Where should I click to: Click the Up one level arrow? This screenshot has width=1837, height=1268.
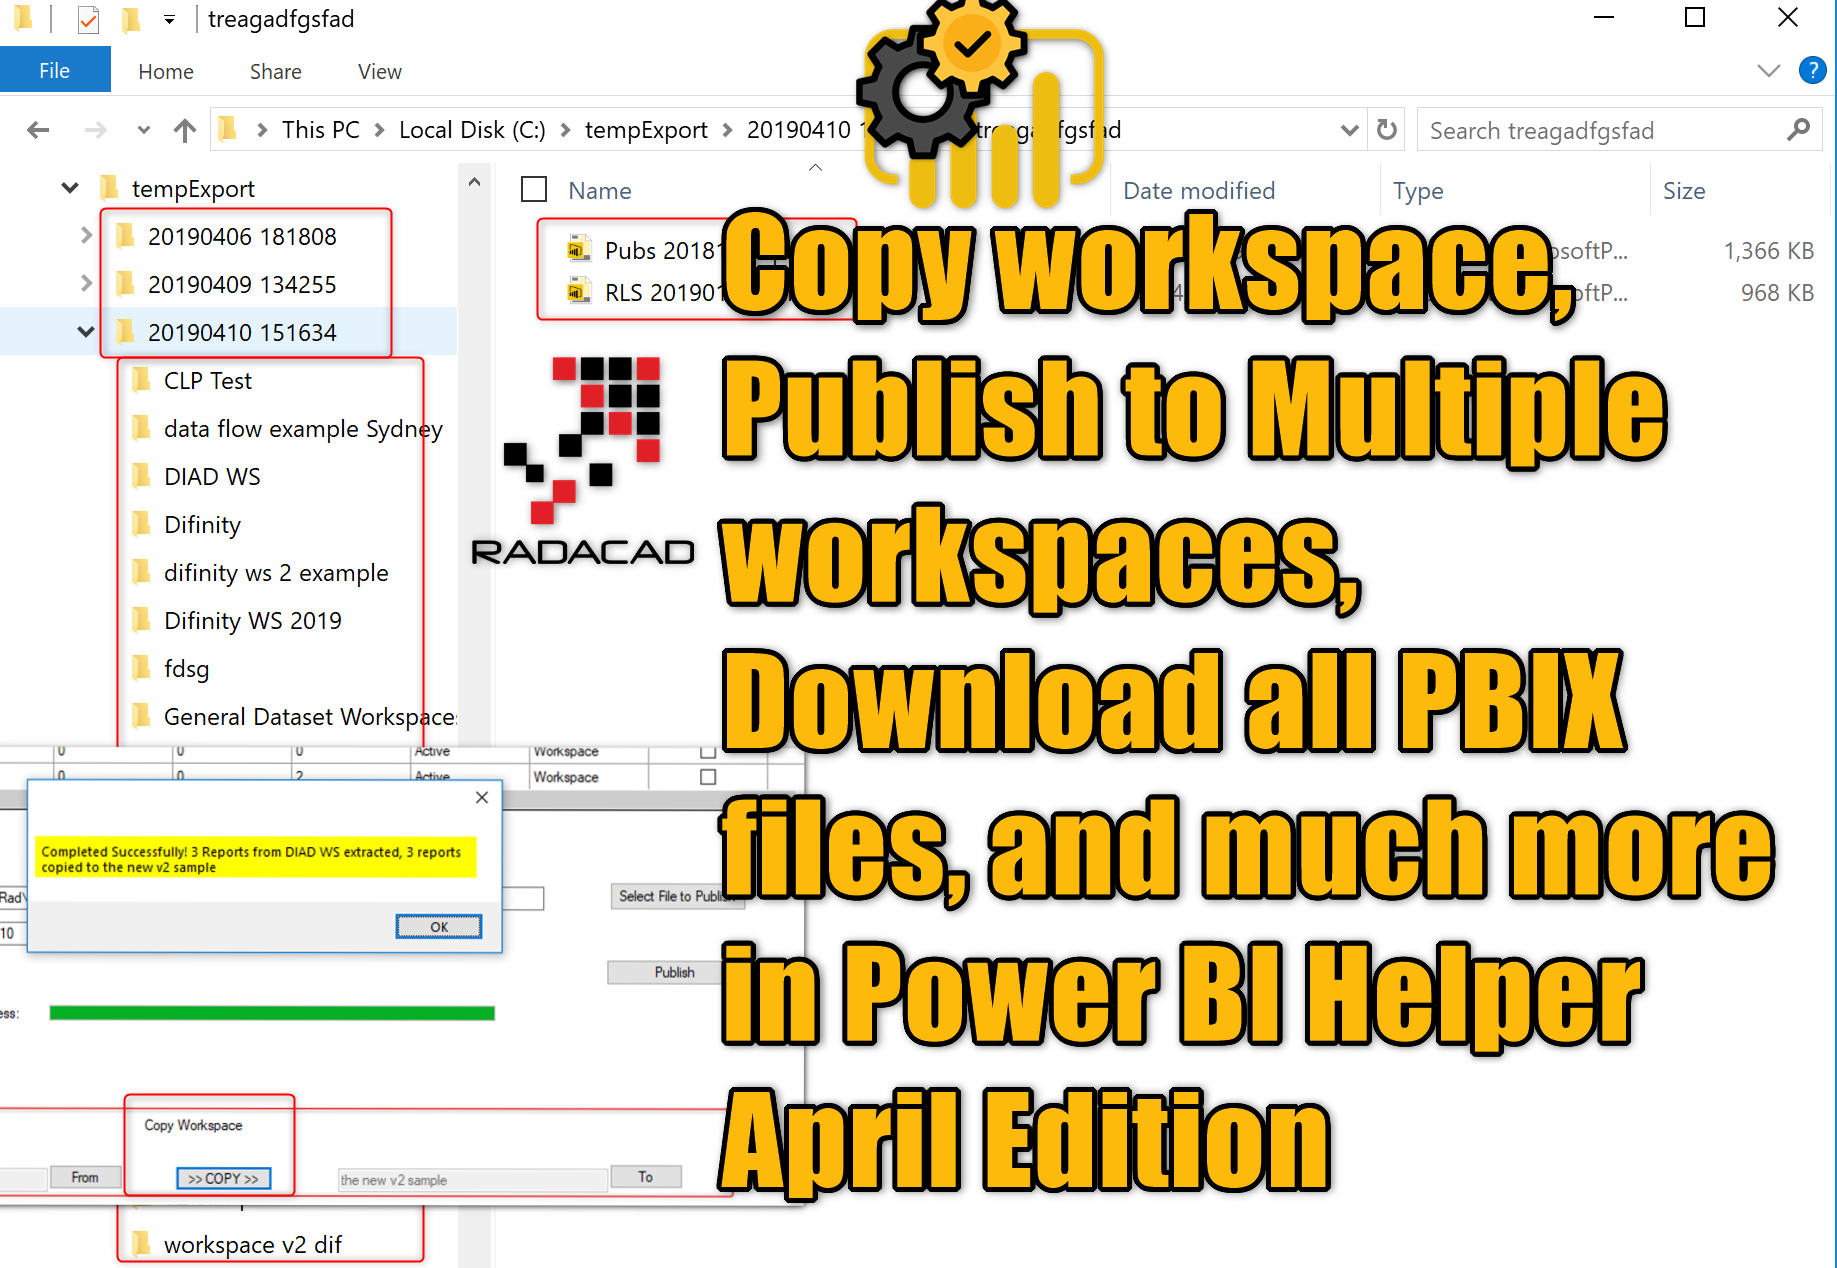click(184, 130)
